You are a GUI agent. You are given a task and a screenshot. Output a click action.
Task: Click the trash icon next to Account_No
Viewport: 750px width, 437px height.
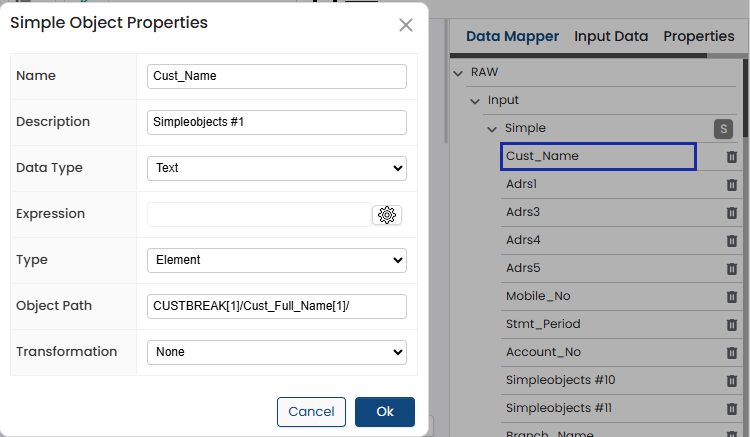731,353
